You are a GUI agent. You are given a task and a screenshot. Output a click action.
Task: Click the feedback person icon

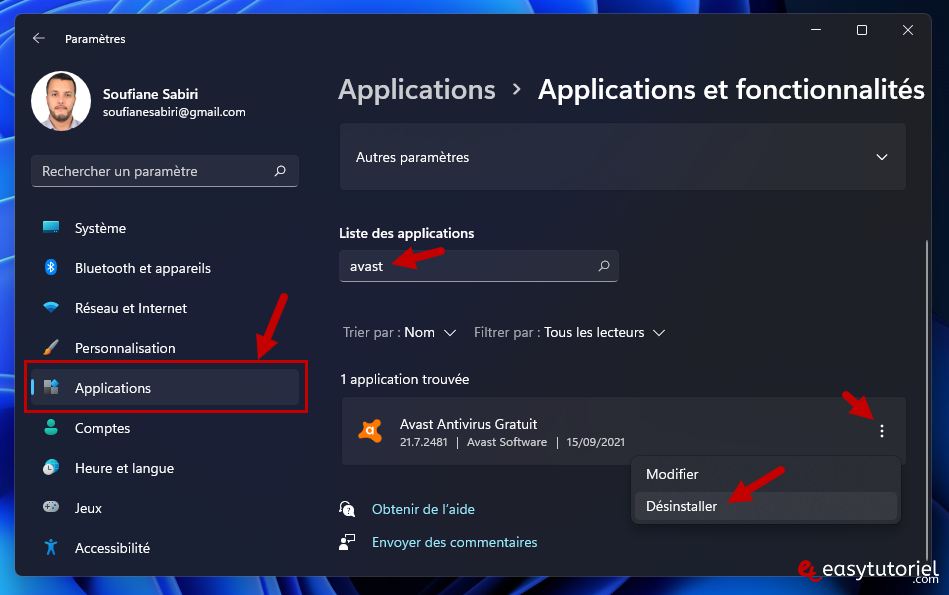[x=347, y=542]
